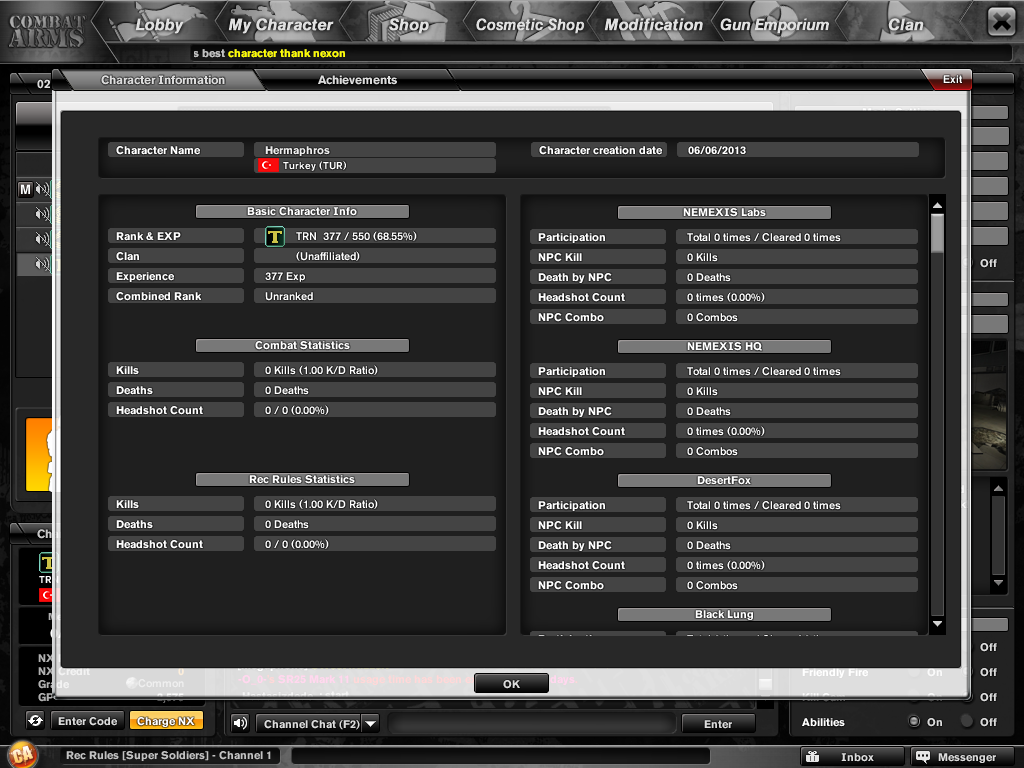
Task: Click the Combat Statistics header
Action: click(x=302, y=345)
